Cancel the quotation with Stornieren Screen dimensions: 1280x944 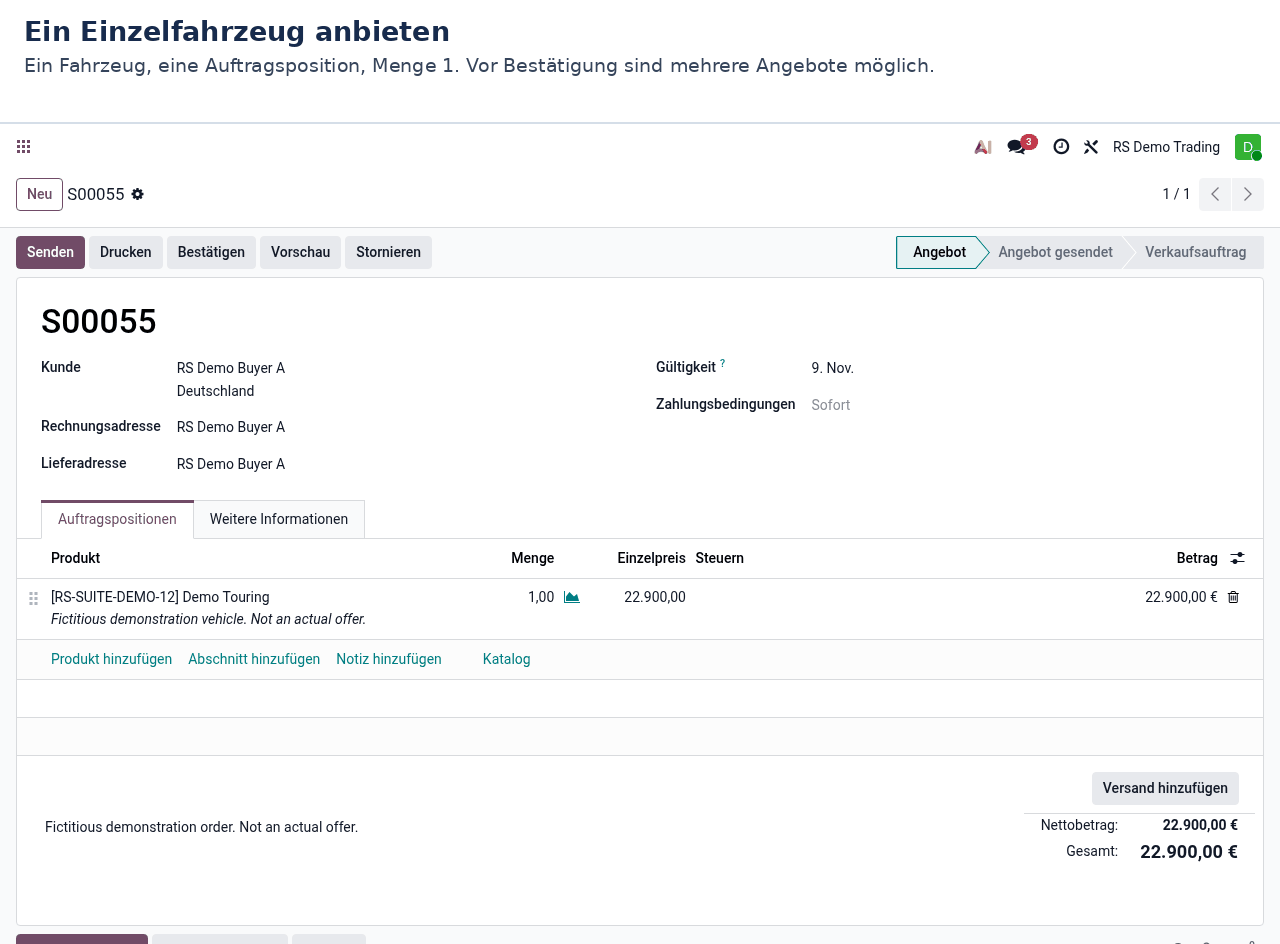tap(388, 252)
